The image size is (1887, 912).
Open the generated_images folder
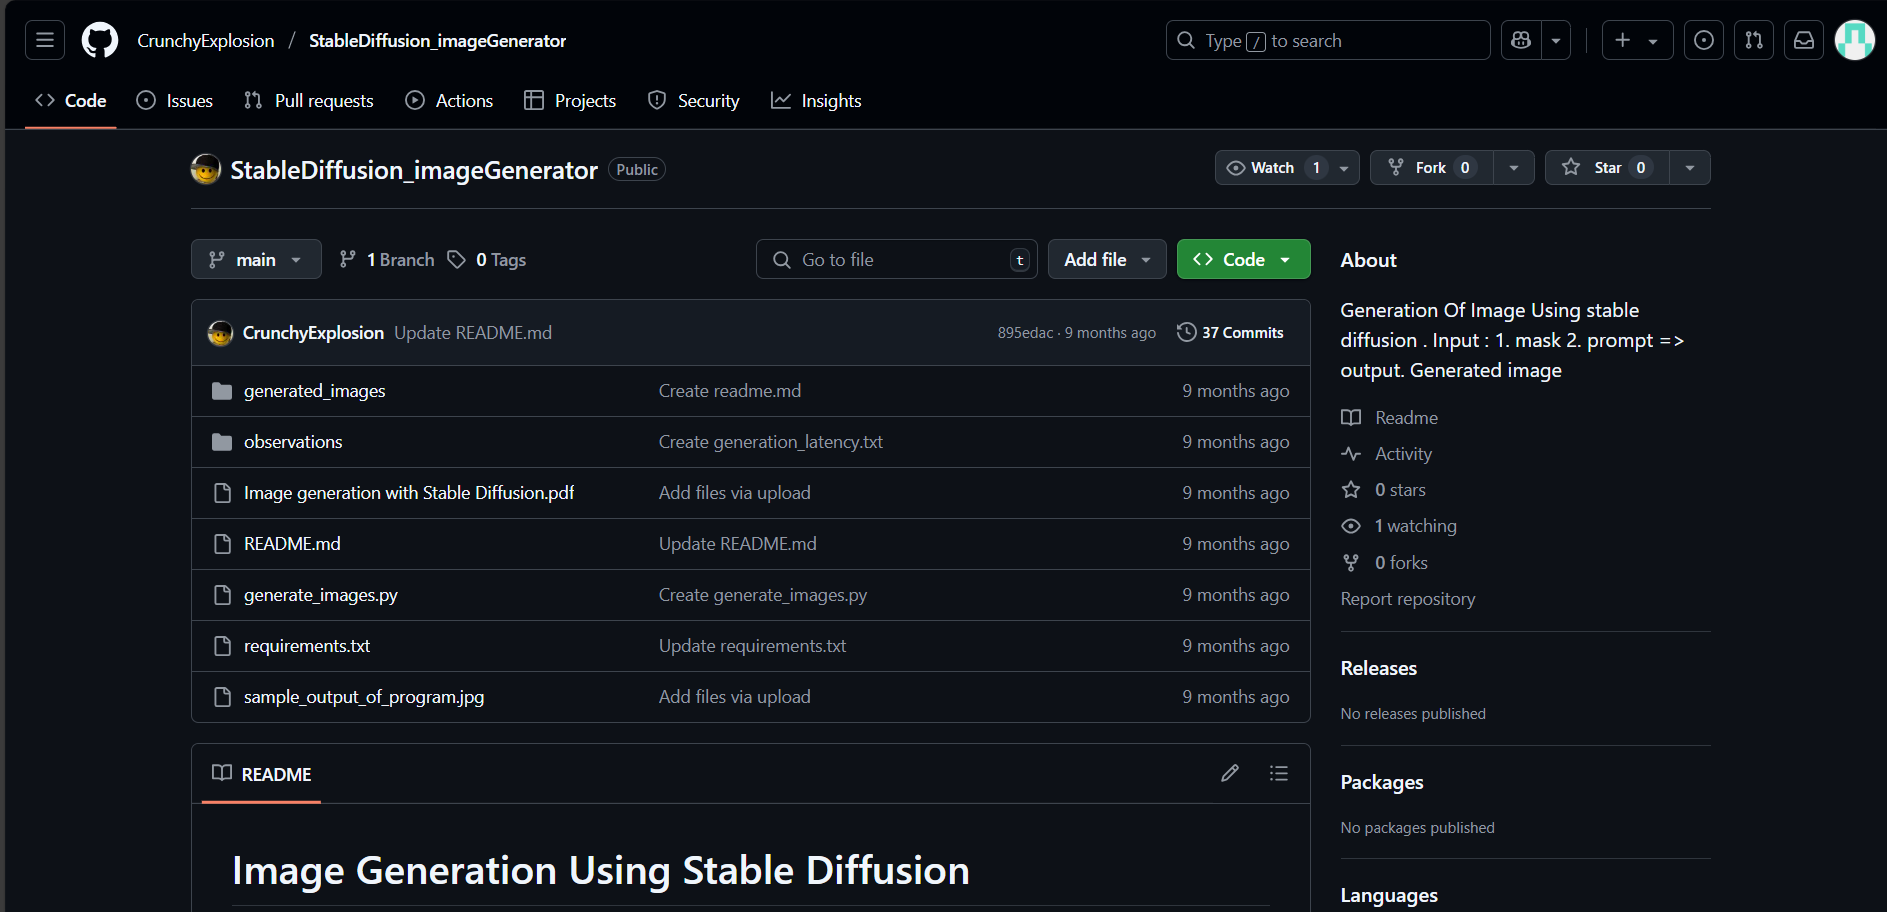click(315, 391)
